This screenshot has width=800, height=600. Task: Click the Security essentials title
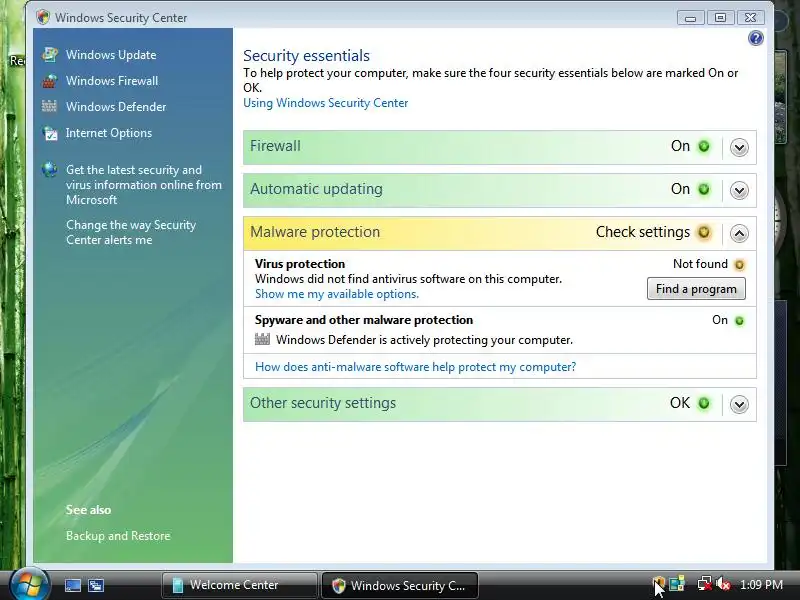point(306,55)
